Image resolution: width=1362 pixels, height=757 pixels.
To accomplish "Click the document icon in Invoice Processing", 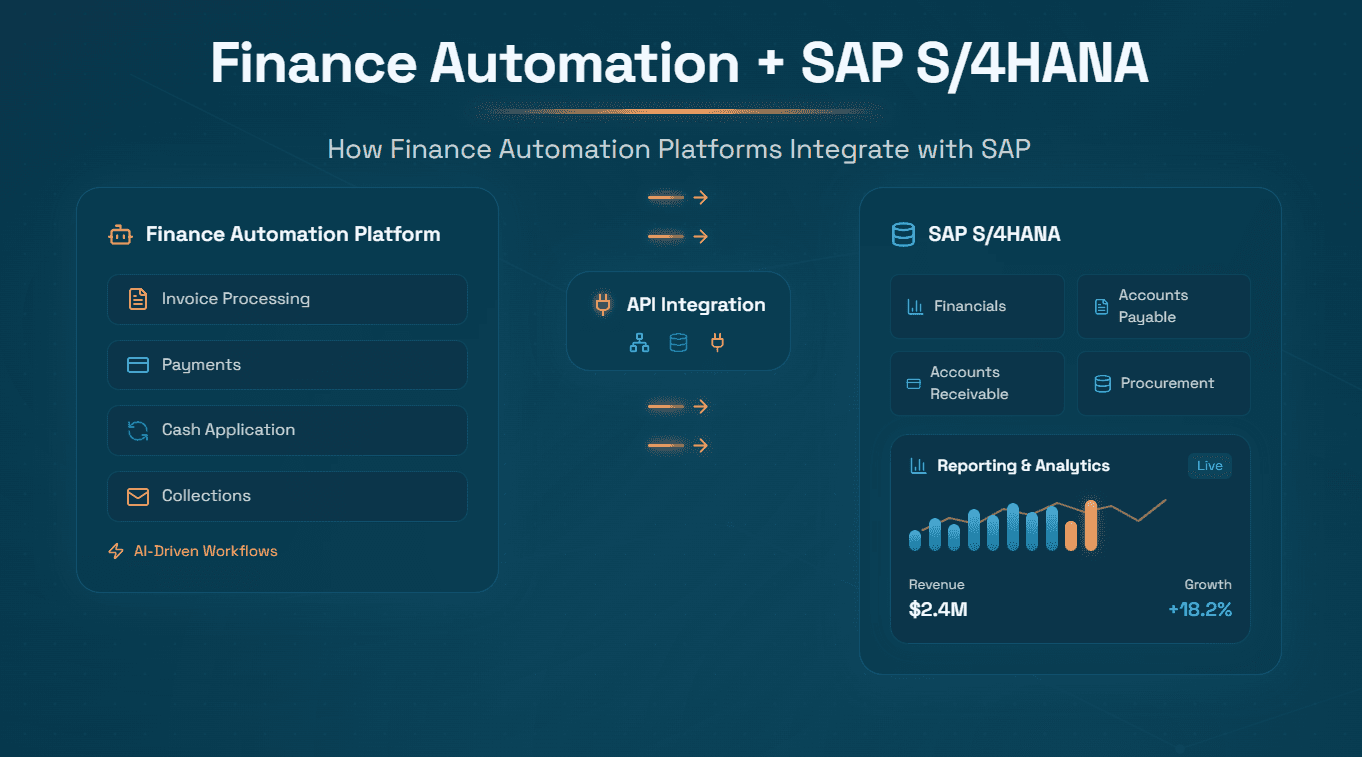I will [x=138, y=299].
